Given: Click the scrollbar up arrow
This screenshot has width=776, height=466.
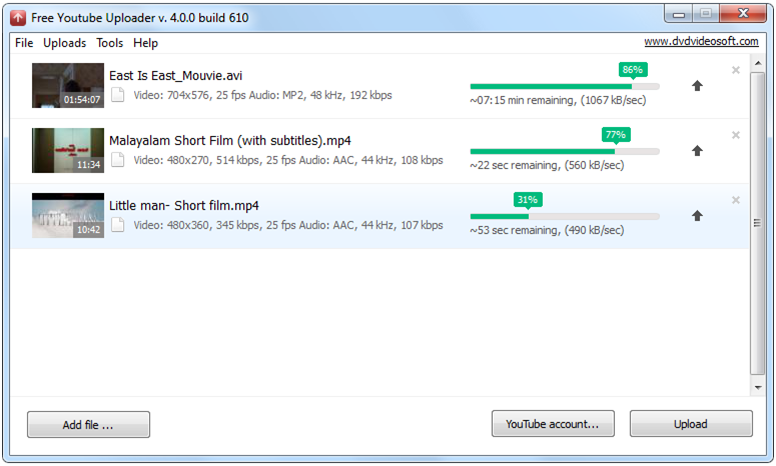Looking at the screenshot, I should (x=758, y=63).
